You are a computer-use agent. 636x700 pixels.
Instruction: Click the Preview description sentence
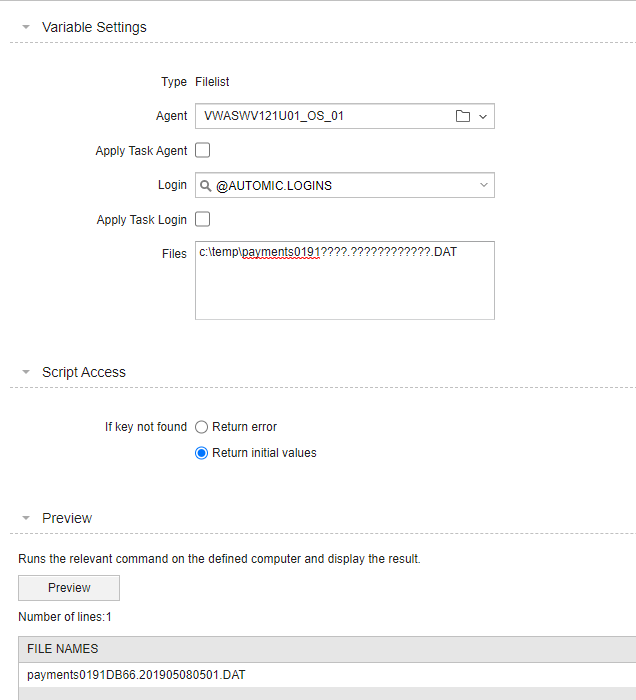click(x=219, y=559)
